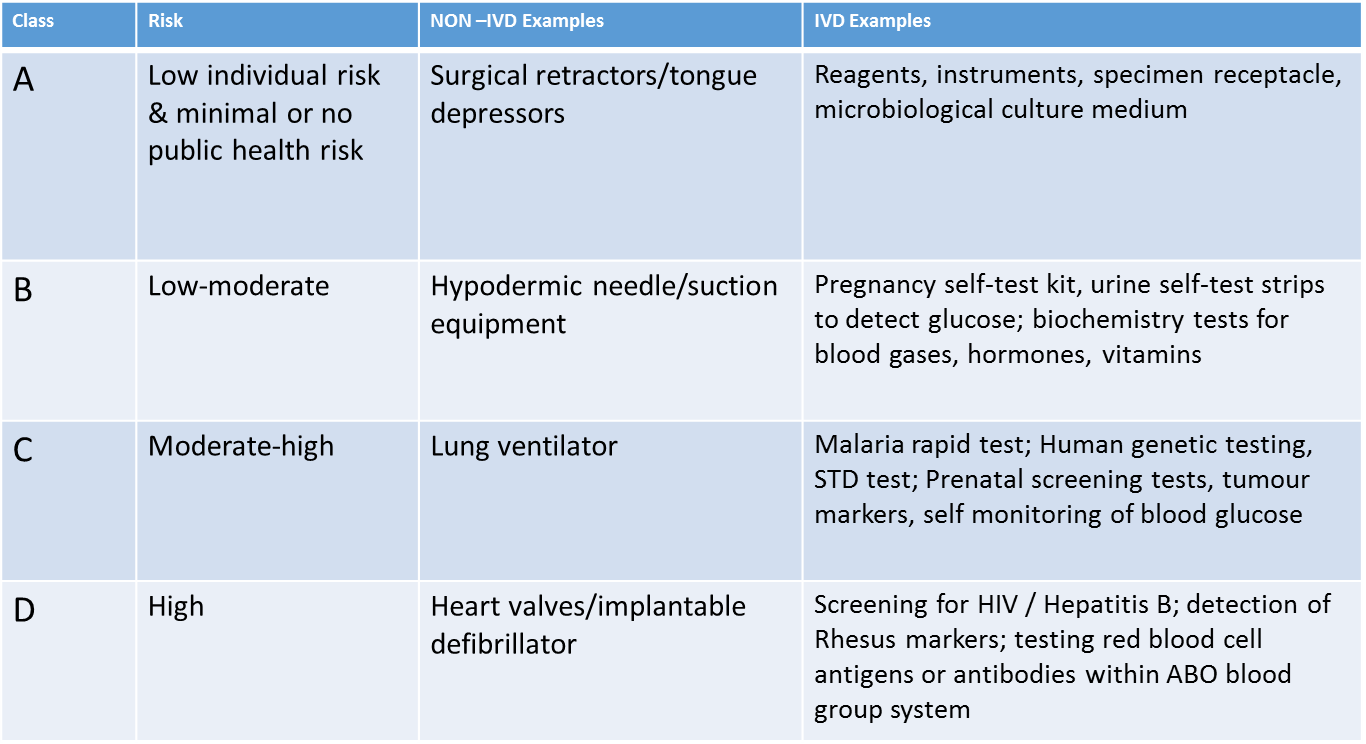This screenshot has width=1366, height=744.
Task: Click the Class column header
Action: tap(69, 24)
